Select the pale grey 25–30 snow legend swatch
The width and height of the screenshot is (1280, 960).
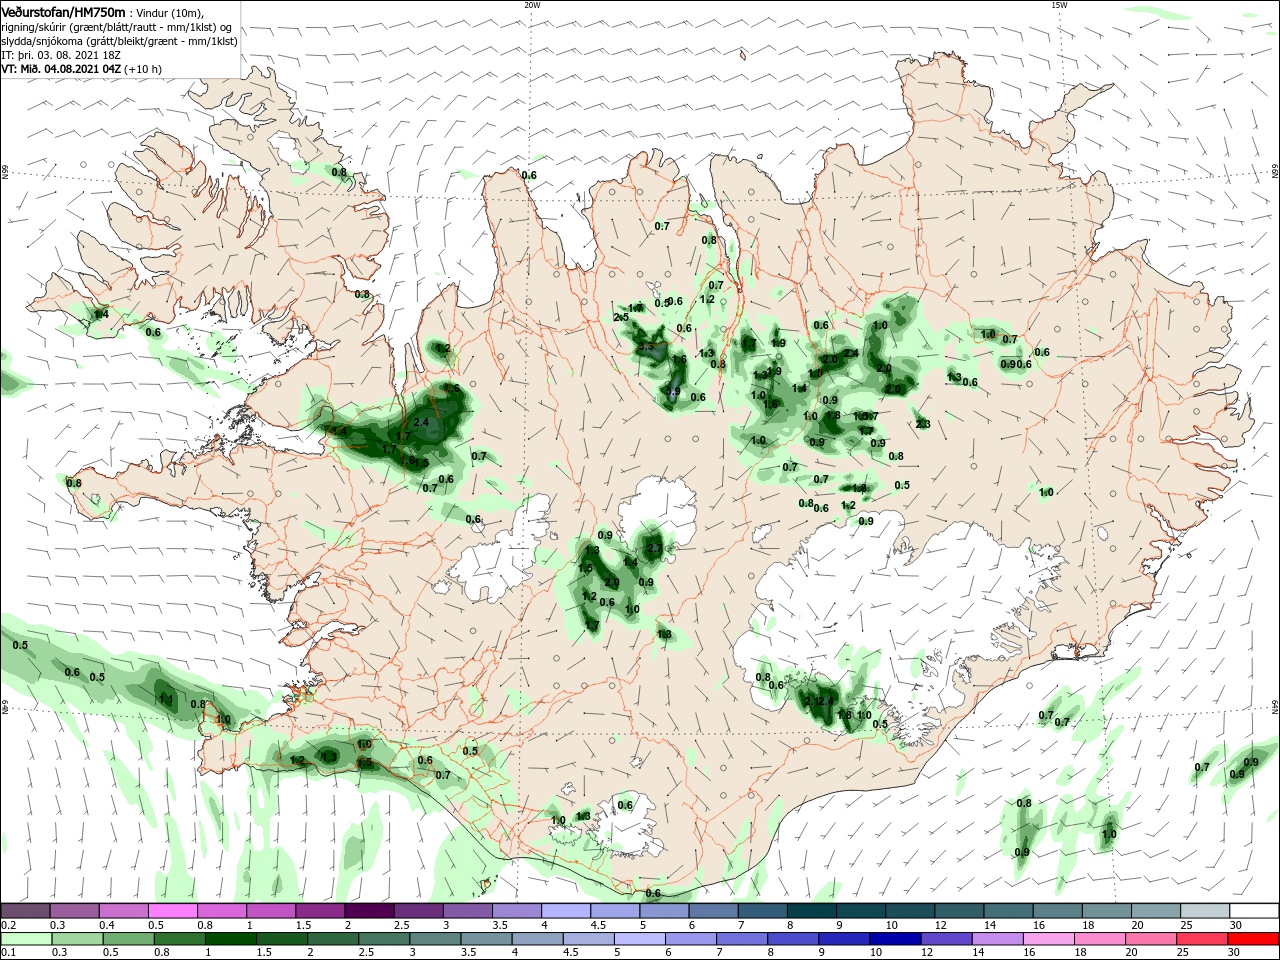click(1206, 911)
